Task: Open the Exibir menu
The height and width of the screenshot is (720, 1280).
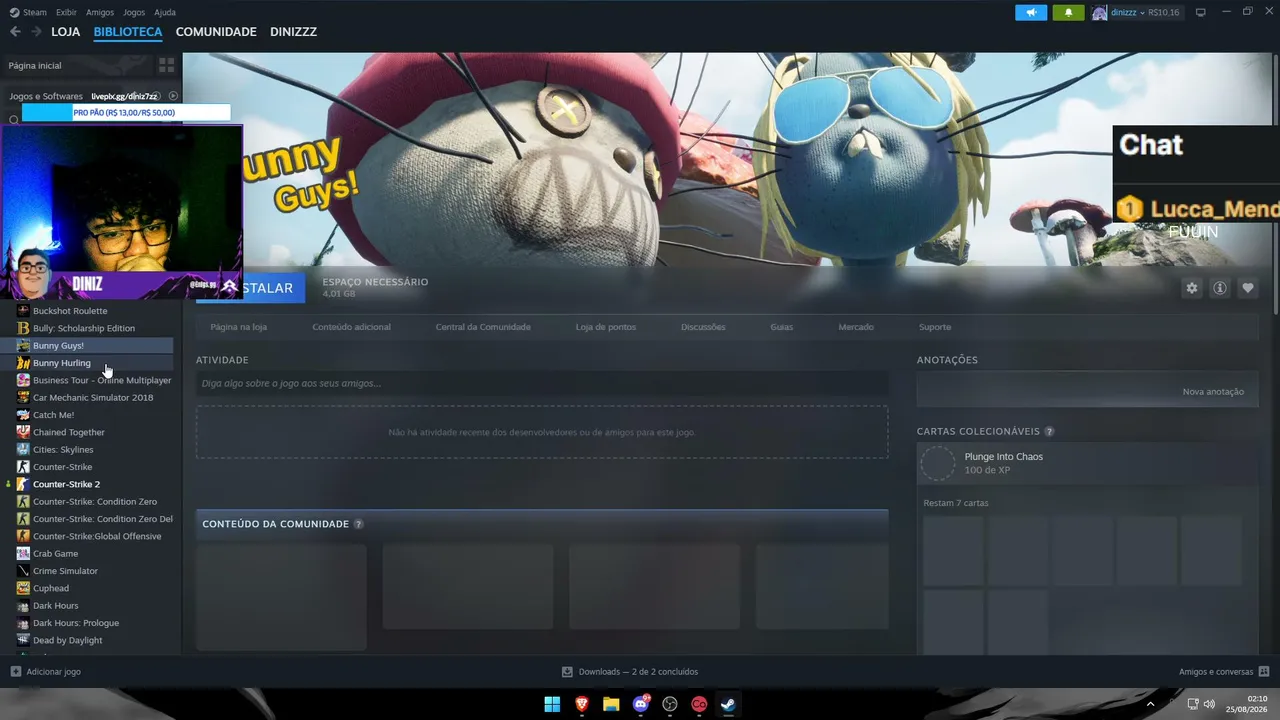Action: click(66, 12)
